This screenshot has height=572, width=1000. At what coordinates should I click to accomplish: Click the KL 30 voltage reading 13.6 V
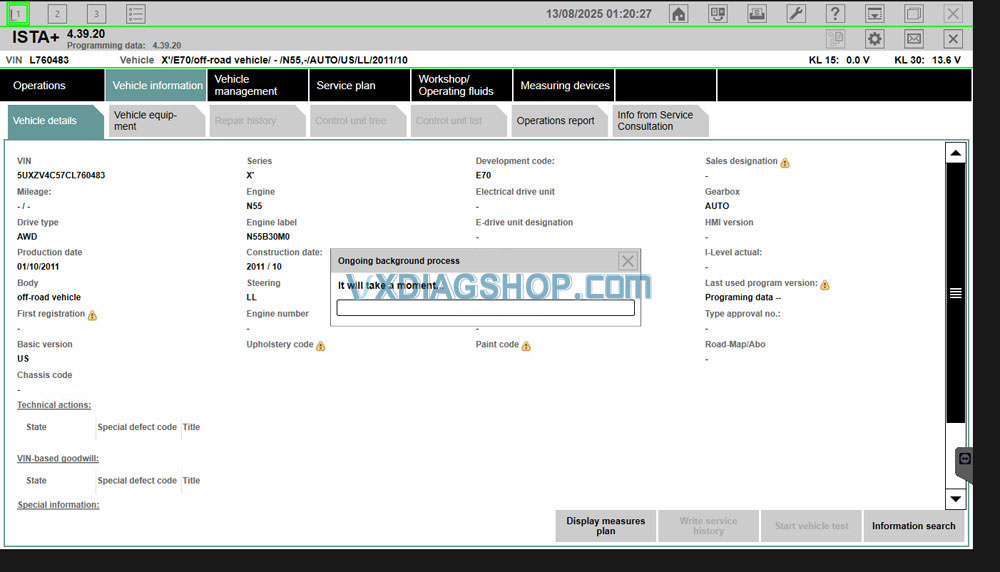(x=946, y=60)
